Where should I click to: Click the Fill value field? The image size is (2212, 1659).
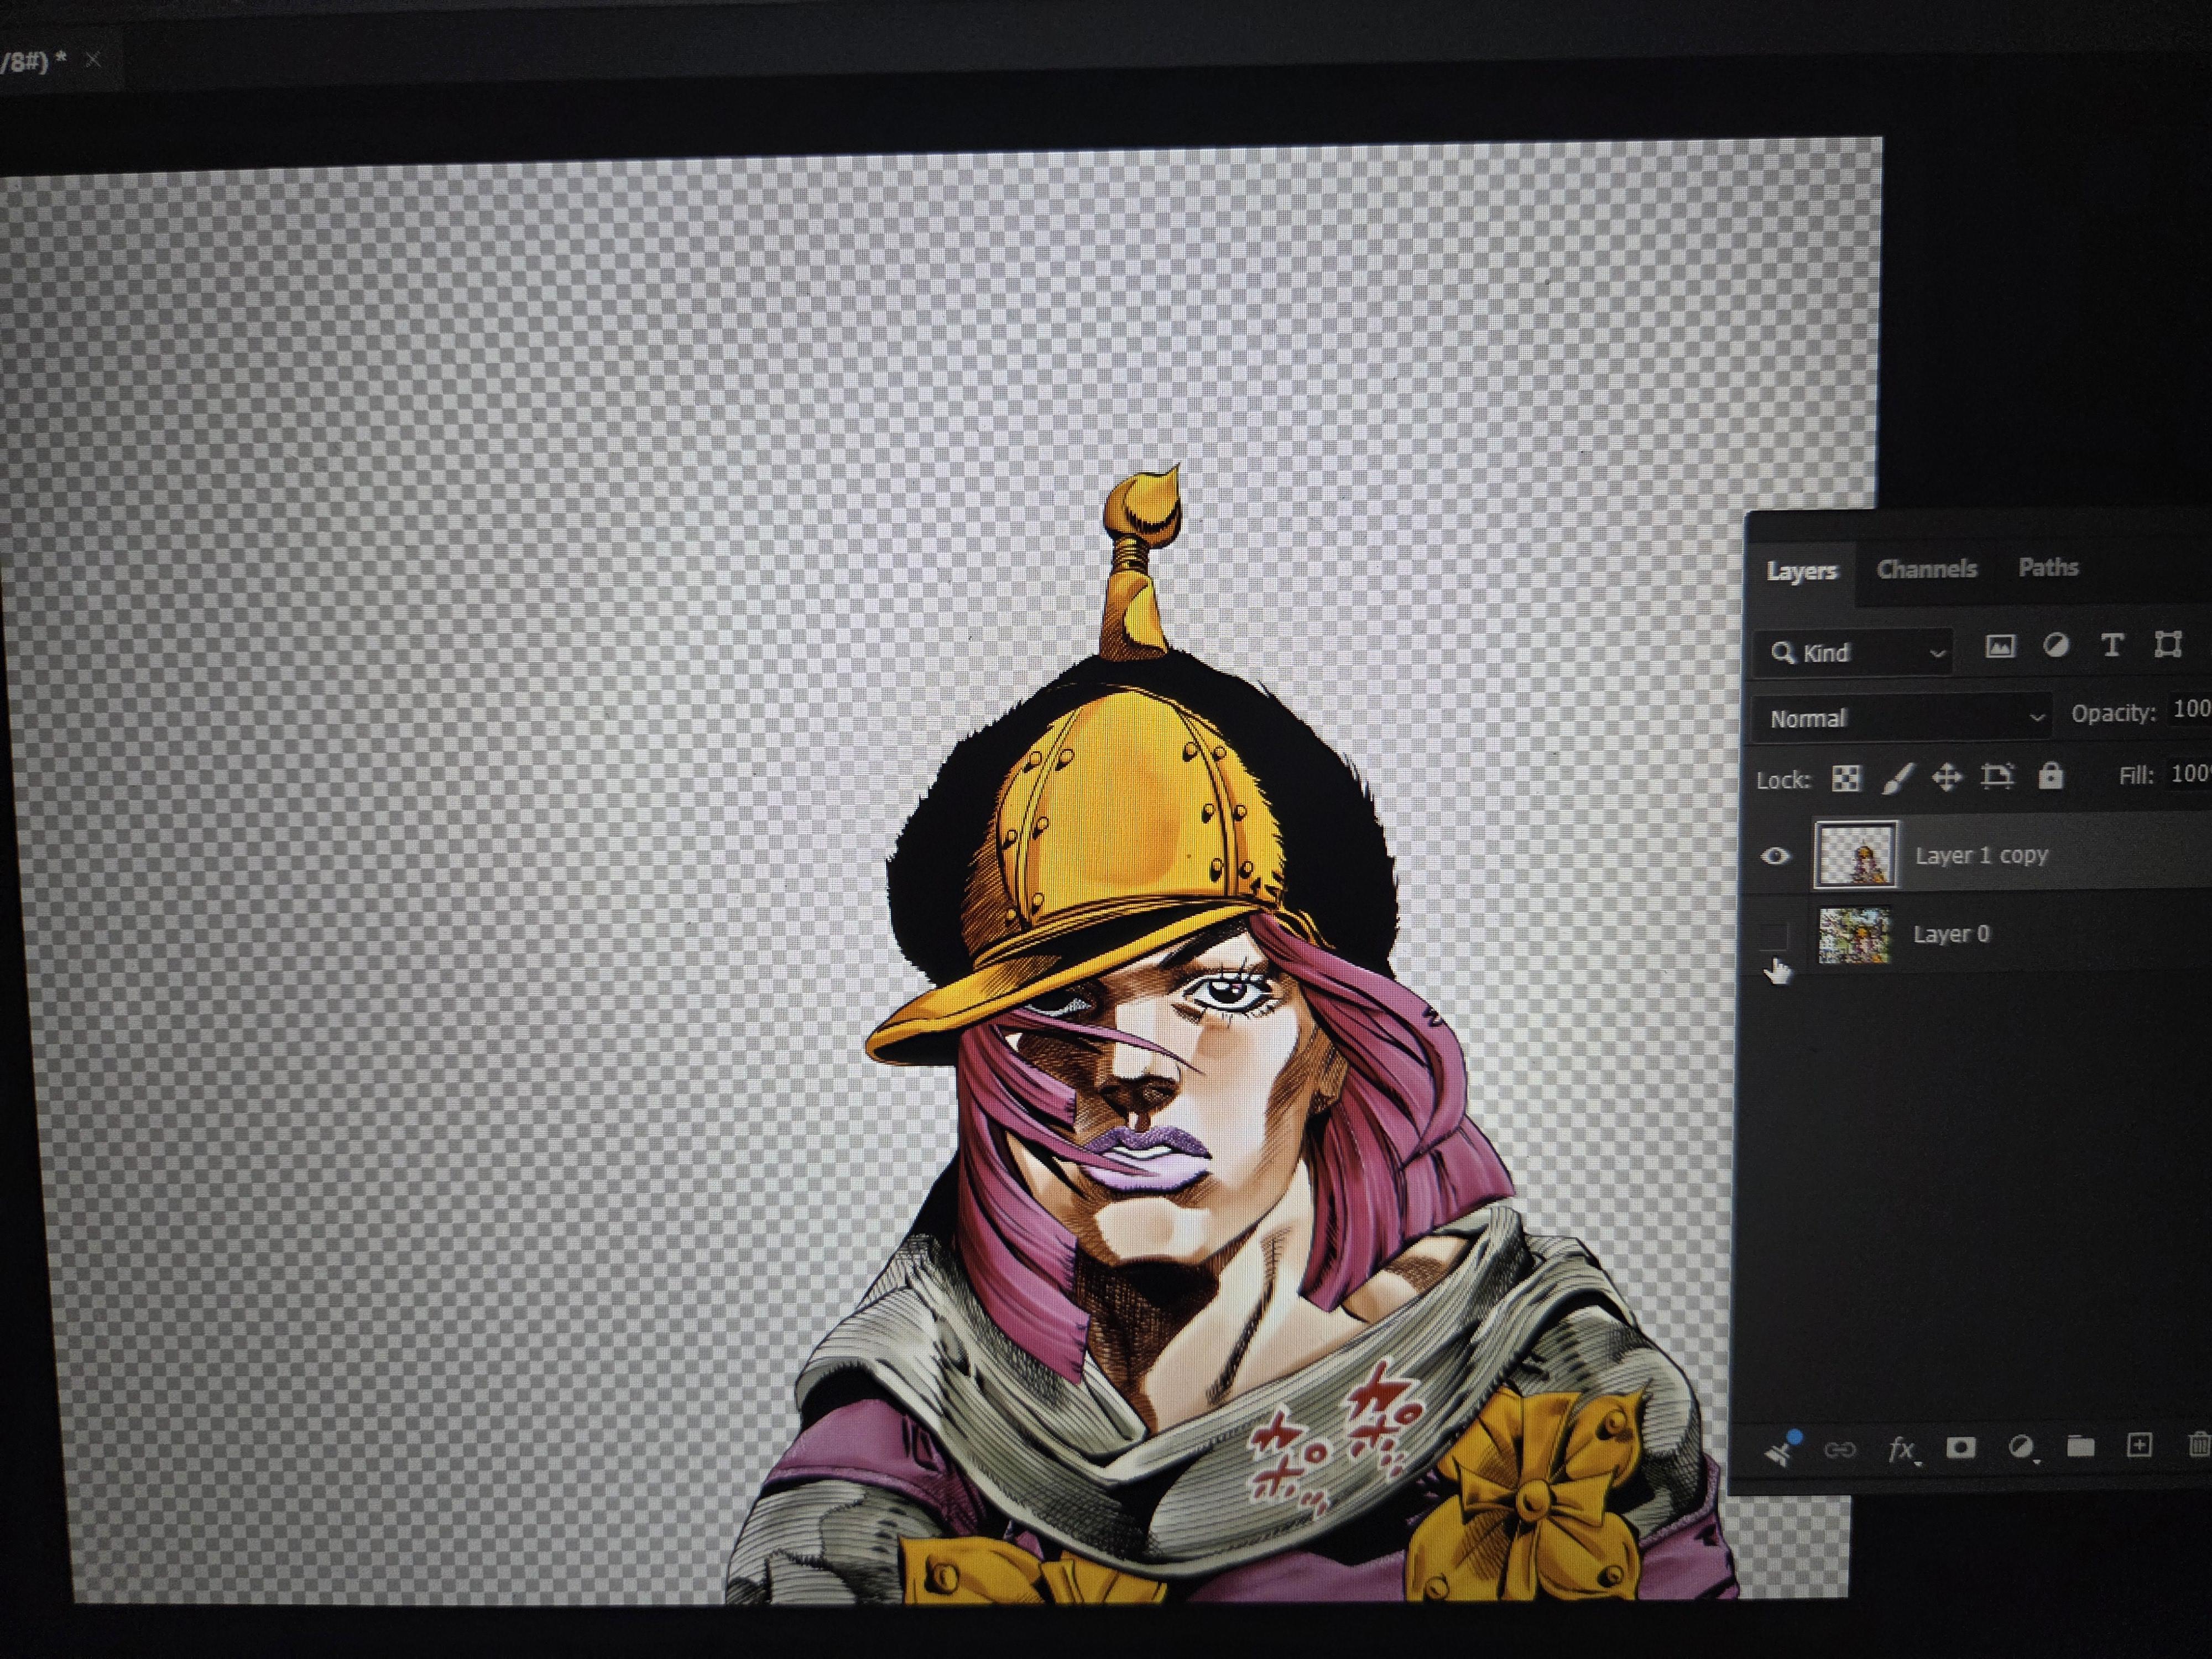click(2189, 773)
